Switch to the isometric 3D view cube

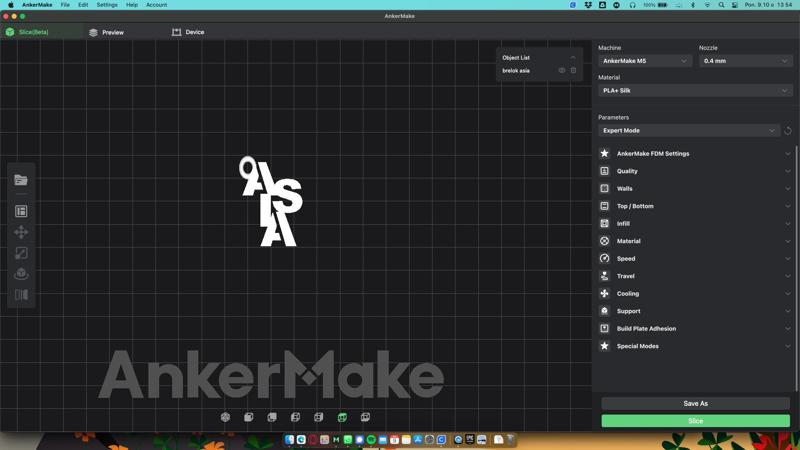pos(225,417)
